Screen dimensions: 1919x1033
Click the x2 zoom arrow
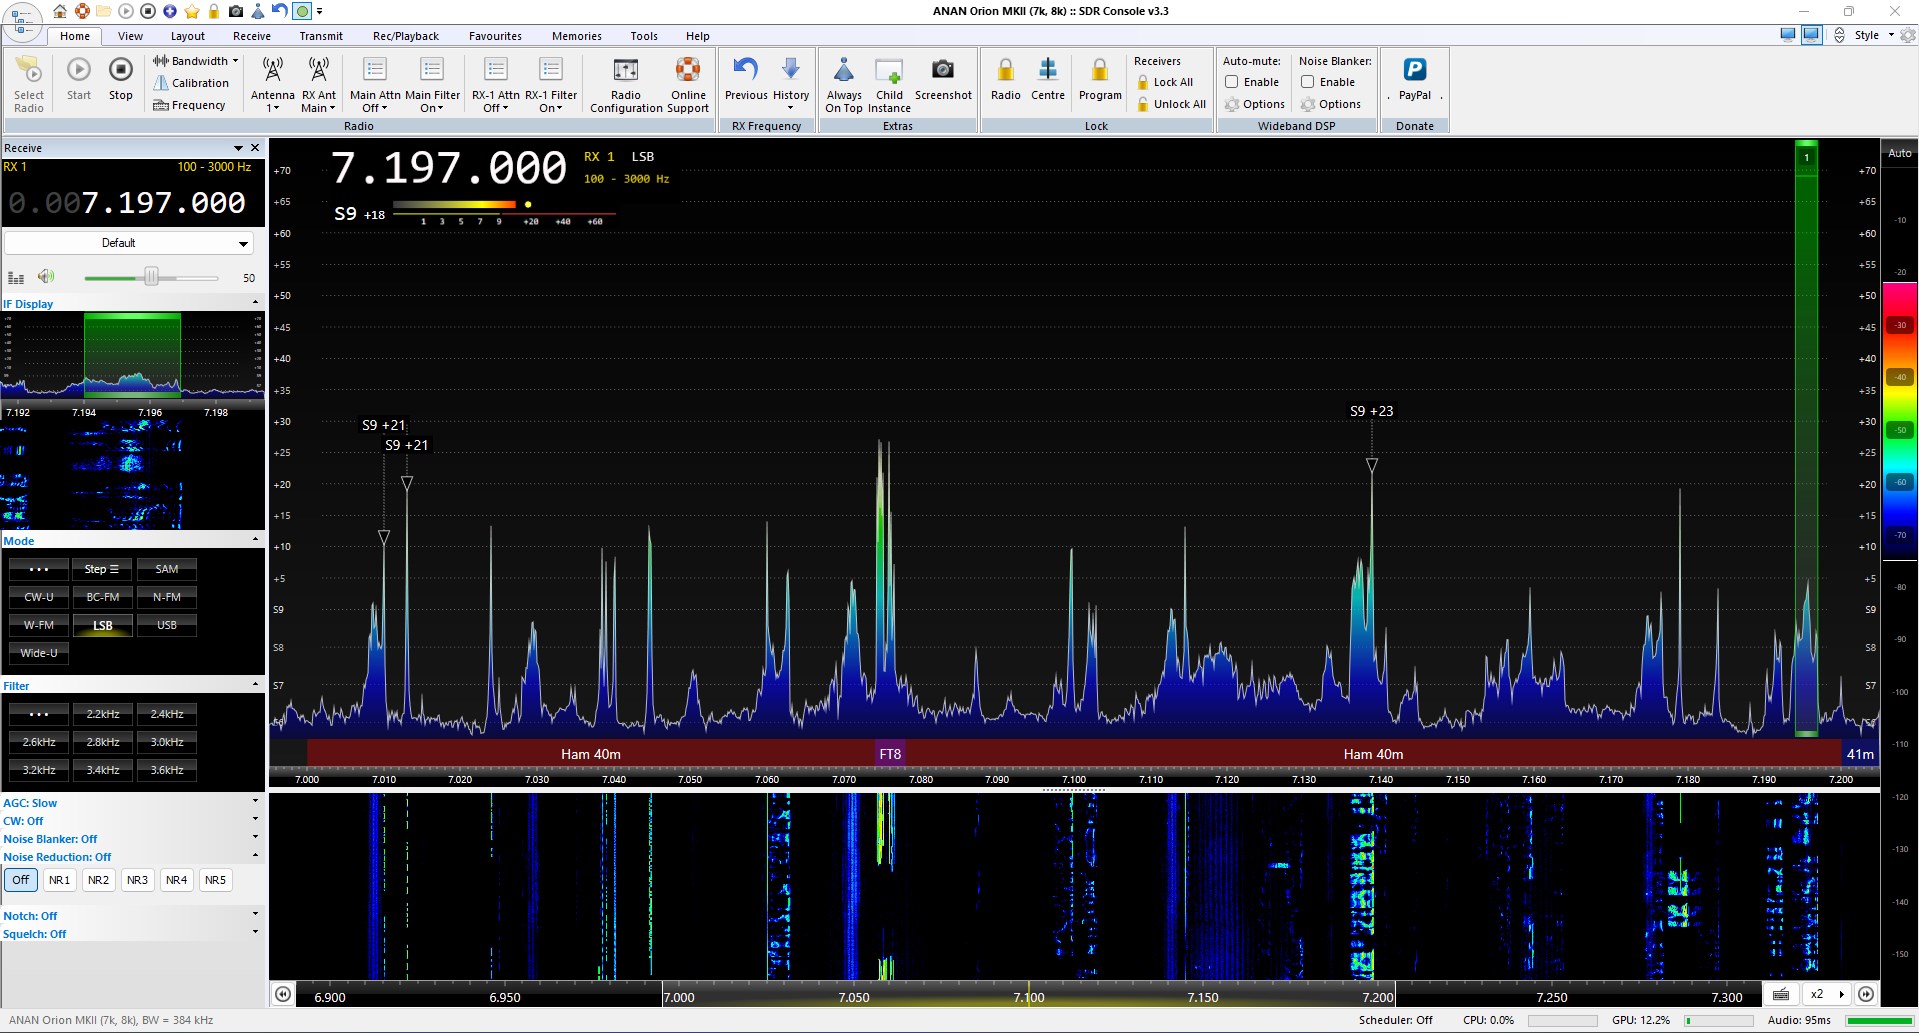(1841, 994)
